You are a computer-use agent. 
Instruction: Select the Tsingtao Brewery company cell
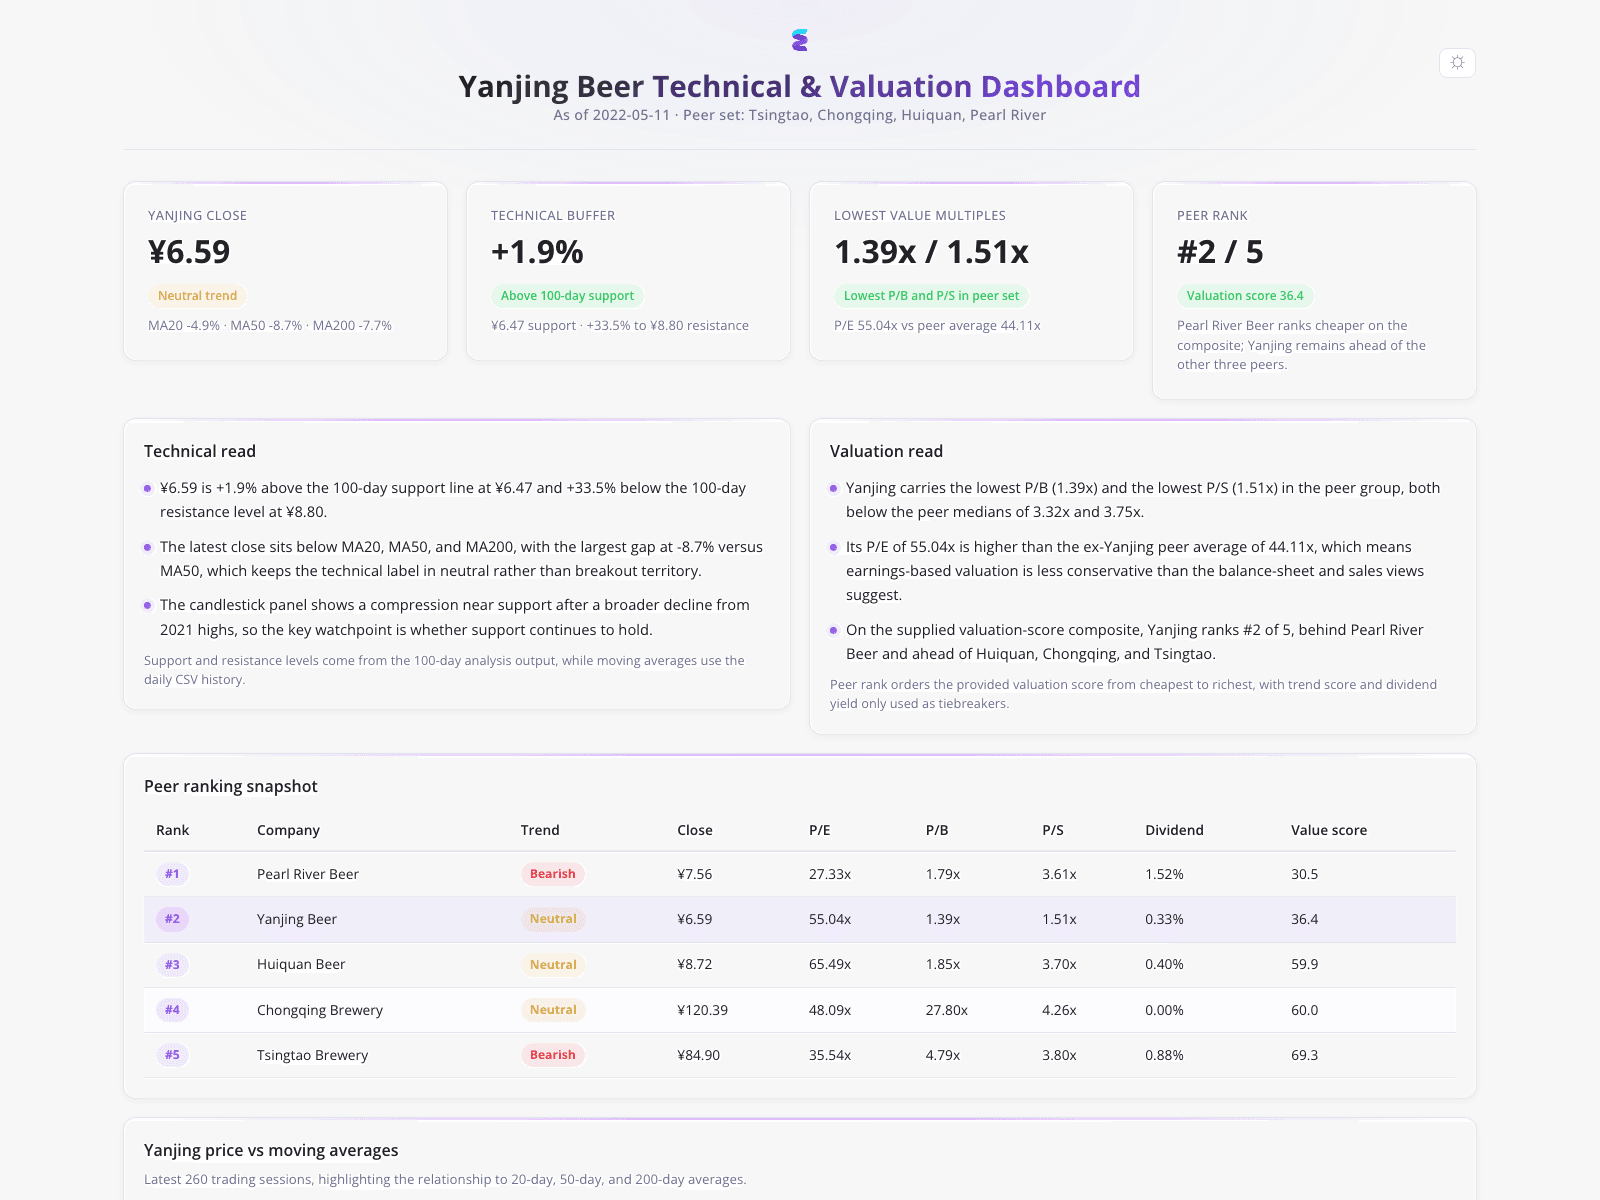pos(312,1055)
